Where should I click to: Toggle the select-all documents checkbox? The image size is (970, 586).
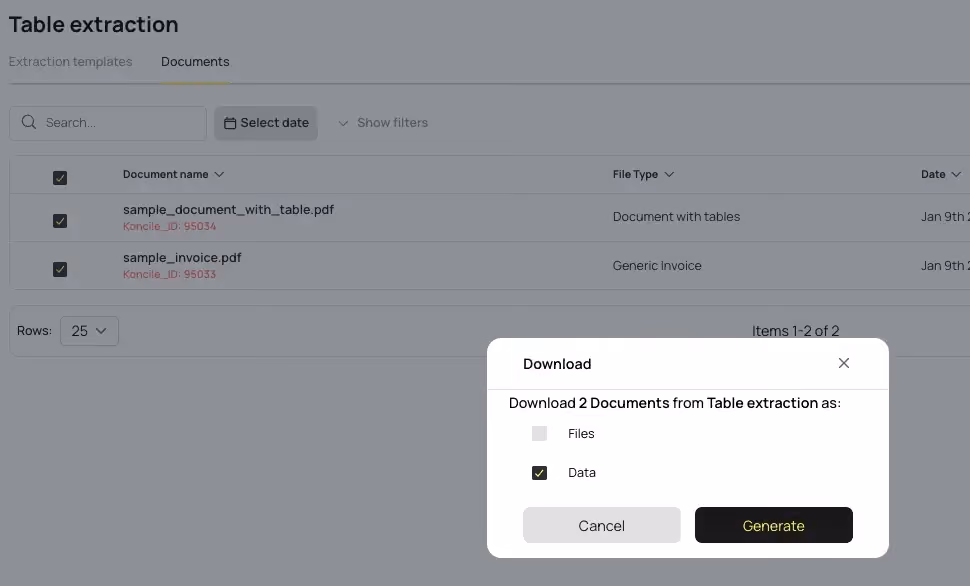pos(60,178)
